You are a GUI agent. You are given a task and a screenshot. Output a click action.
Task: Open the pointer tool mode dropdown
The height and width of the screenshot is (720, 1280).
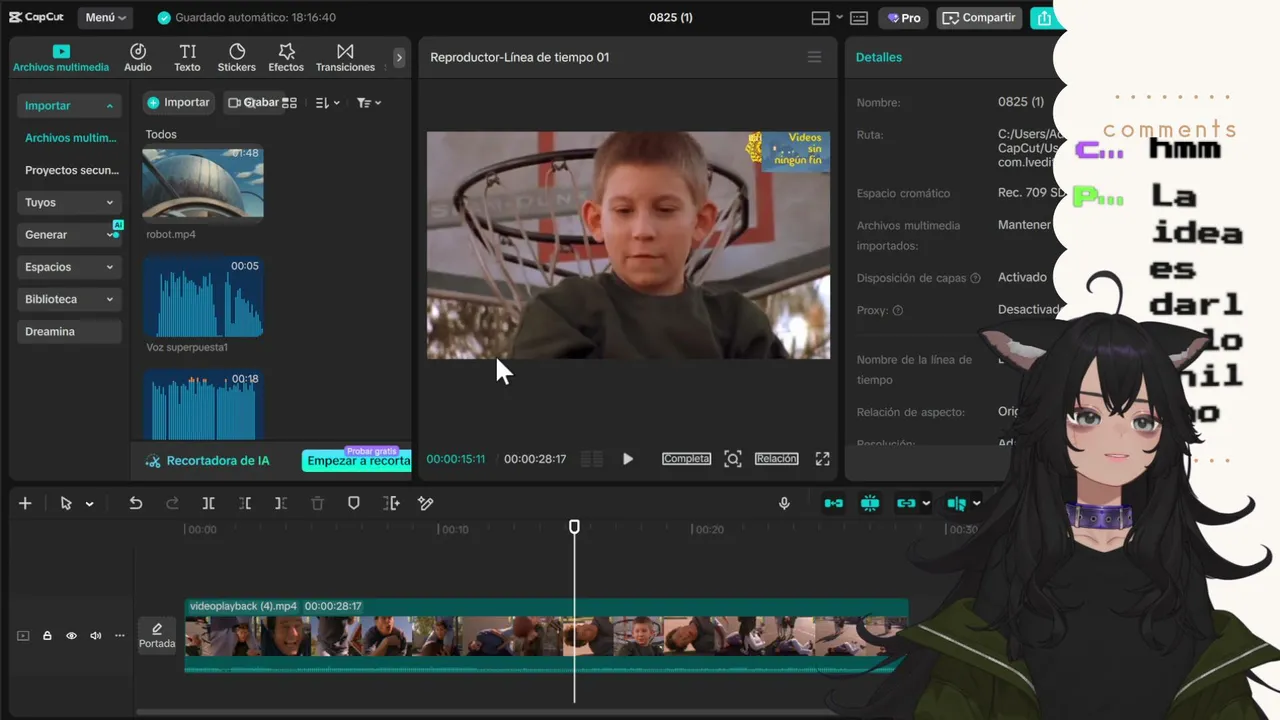pos(89,504)
